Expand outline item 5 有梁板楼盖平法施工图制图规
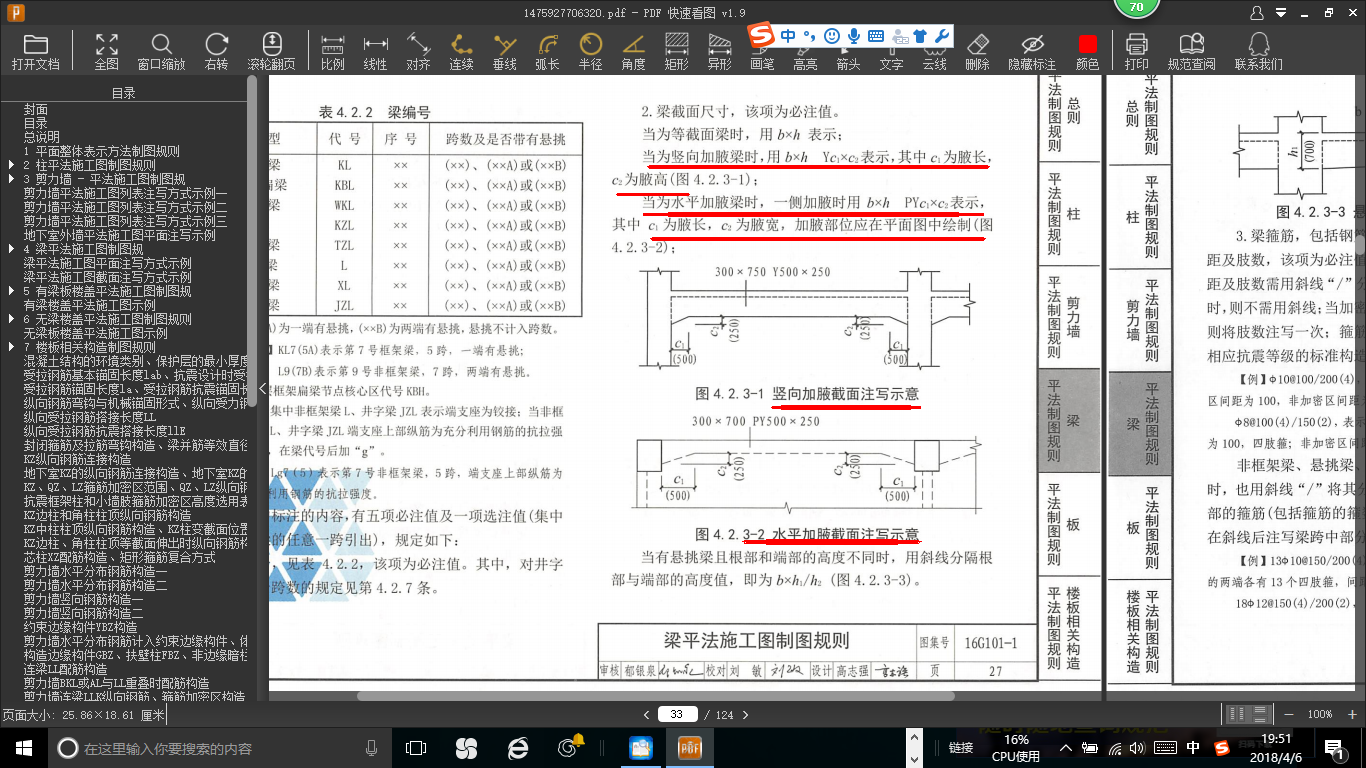The width and height of the screenshot is (1366, 768). 11,291
